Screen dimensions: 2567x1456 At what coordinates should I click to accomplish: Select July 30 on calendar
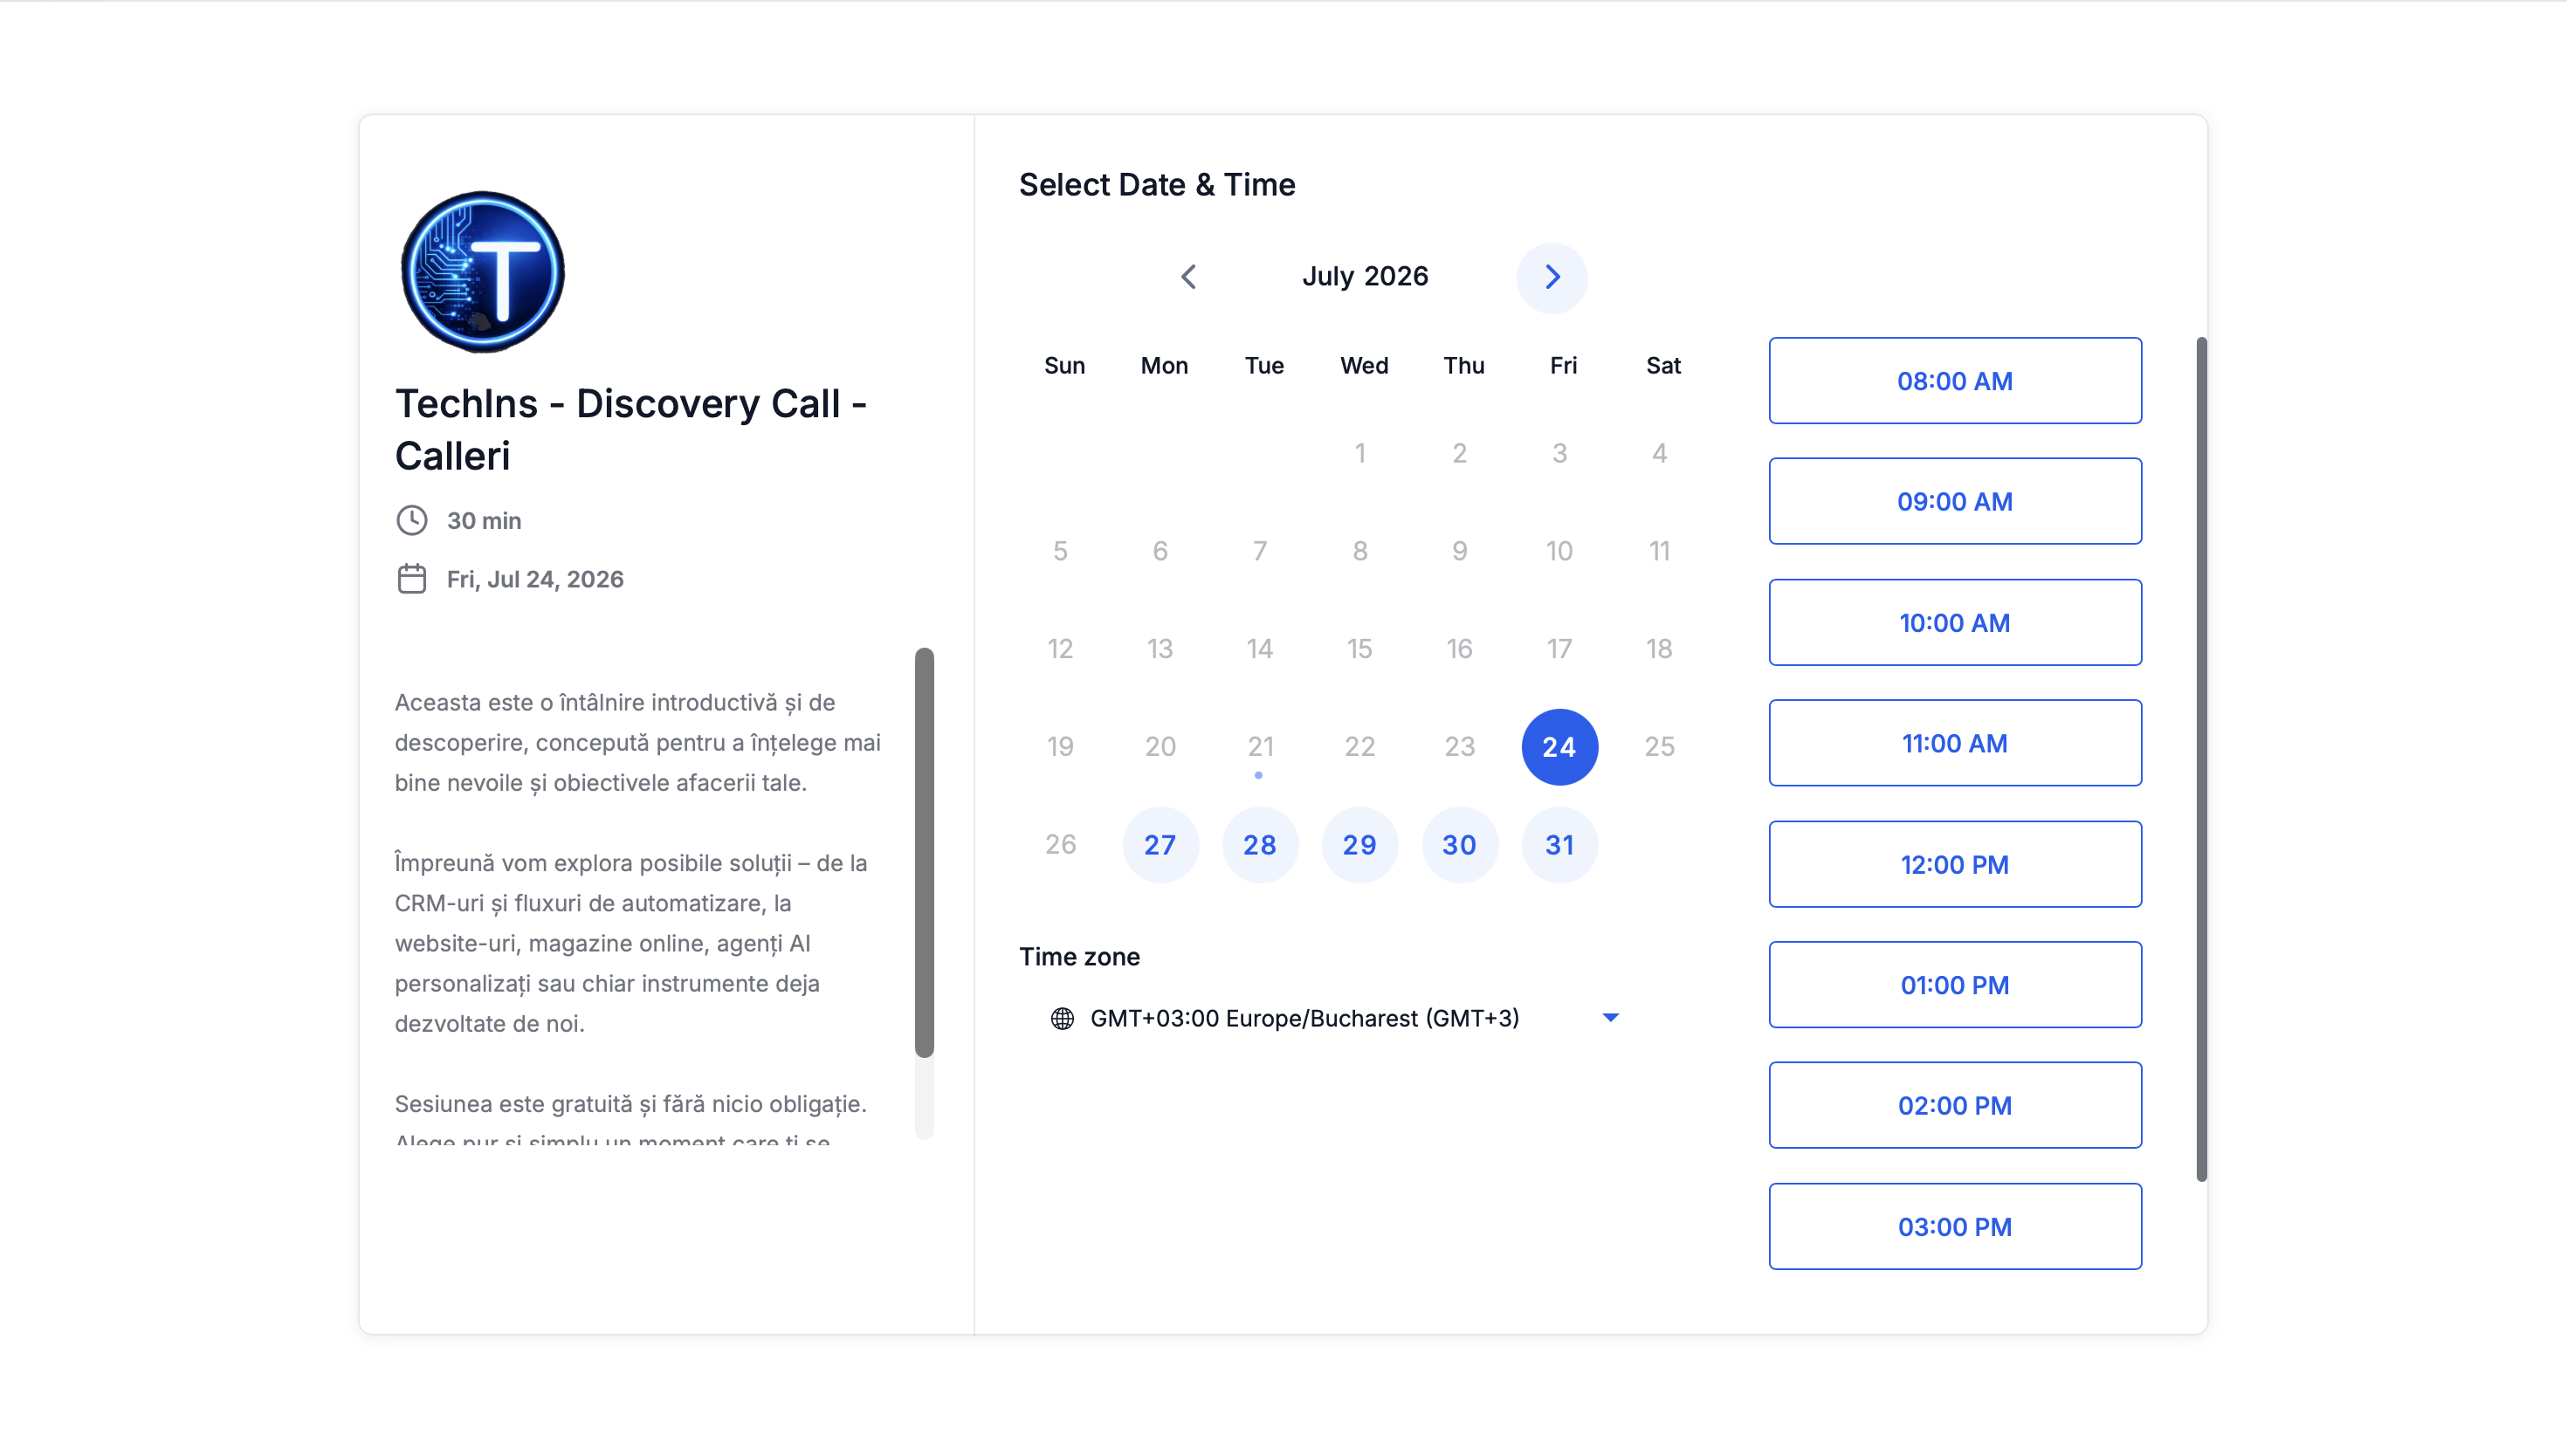(x=1459, y=845)
